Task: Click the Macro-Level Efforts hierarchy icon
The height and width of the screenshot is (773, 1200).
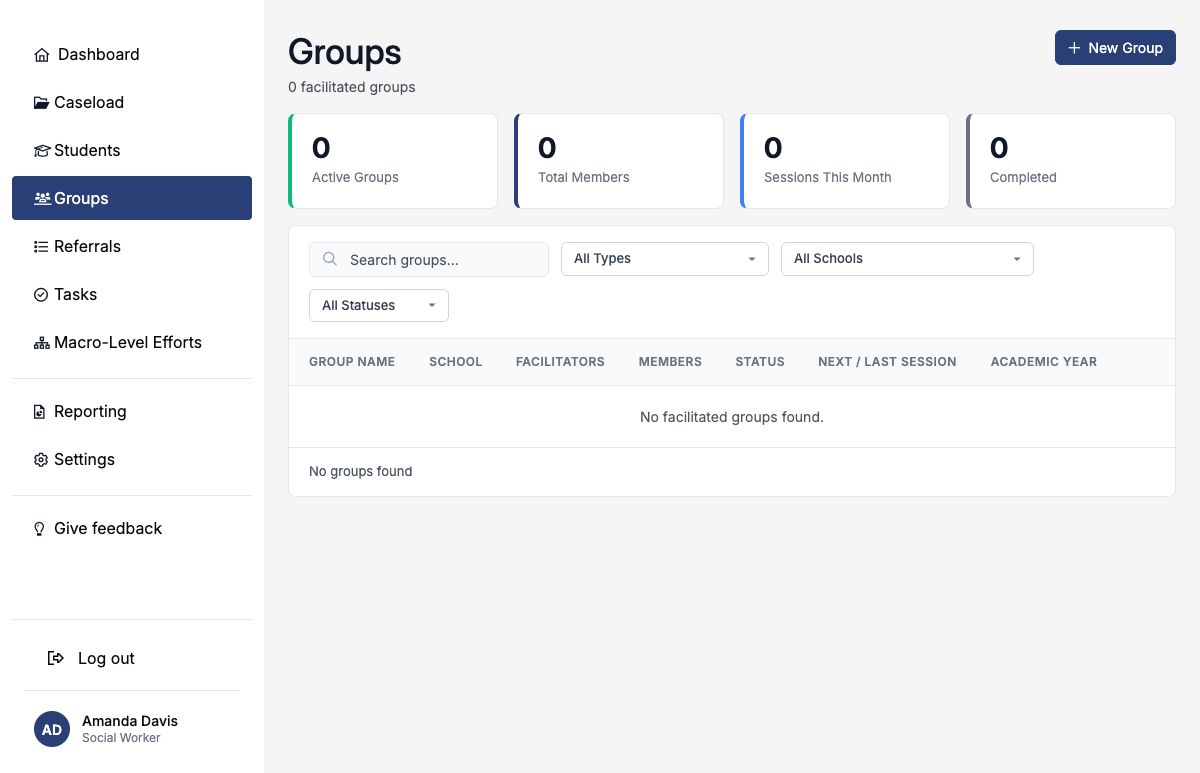Action: coord(41,343)
